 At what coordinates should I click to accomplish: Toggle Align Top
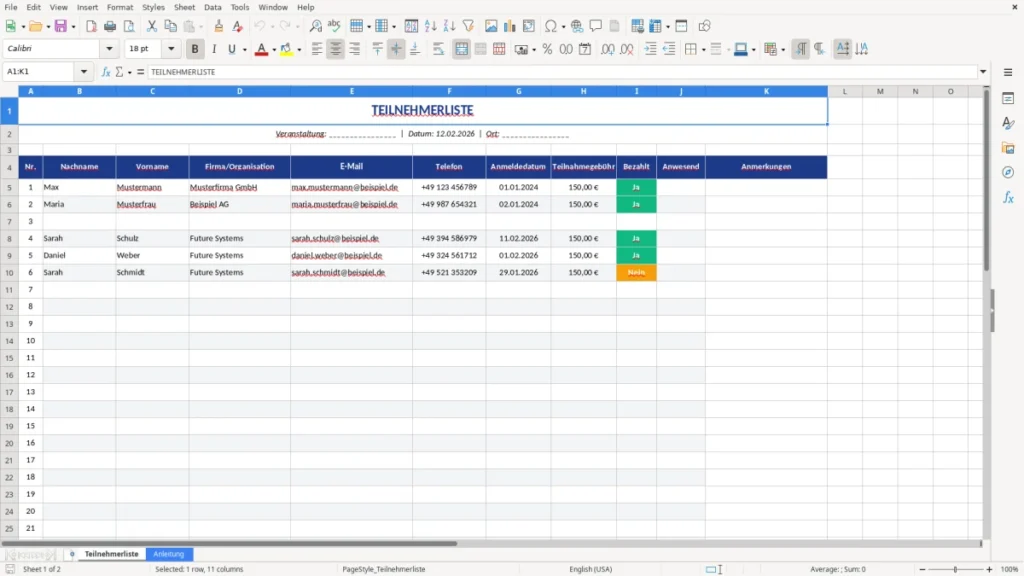pyautogui.click(x=377, y=49)
